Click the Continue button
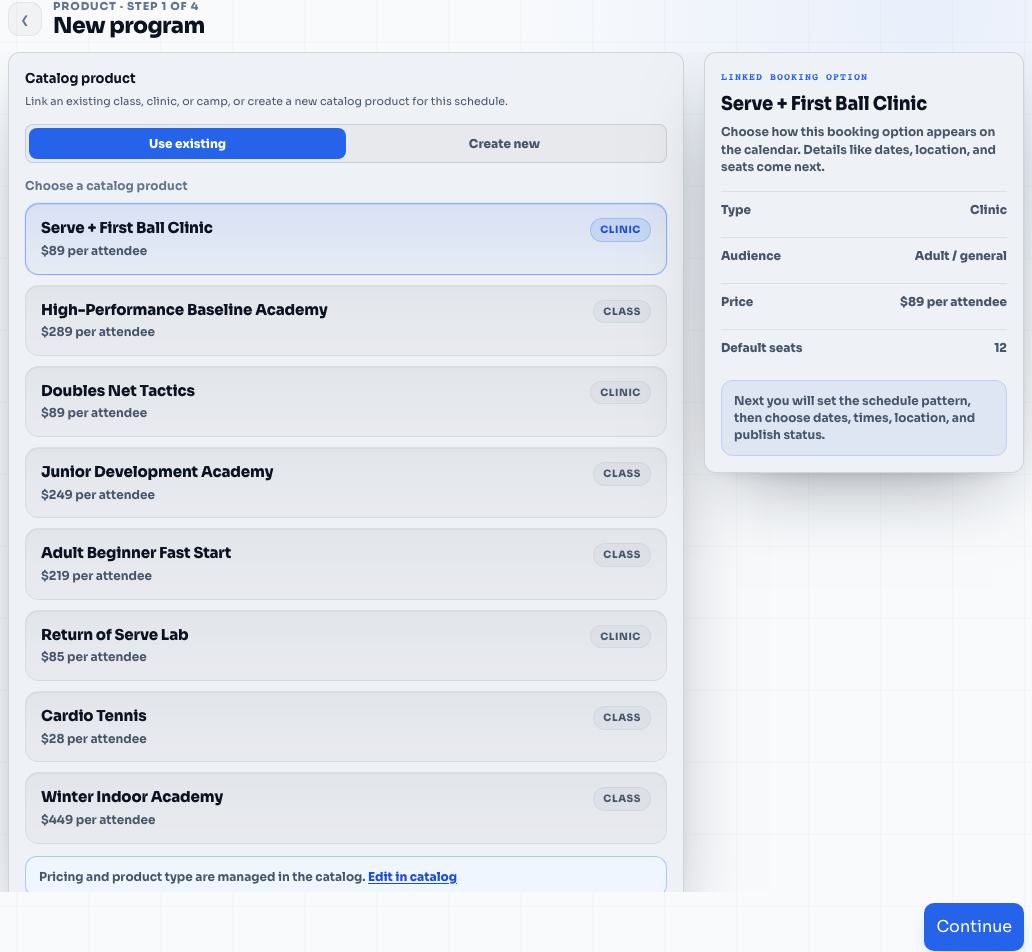The height and width of the screenshot is (952, 1032). coord(973,926)
